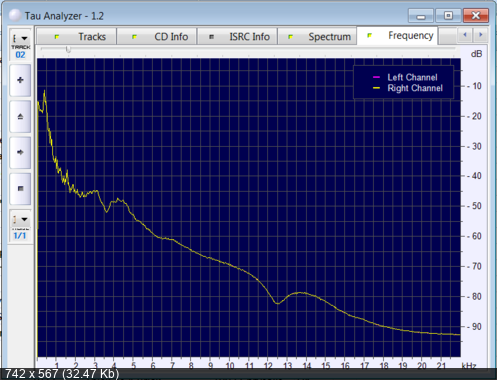Open the ISRC Info tab
This screenshot has width=497, height=380.
click(237, 36)
